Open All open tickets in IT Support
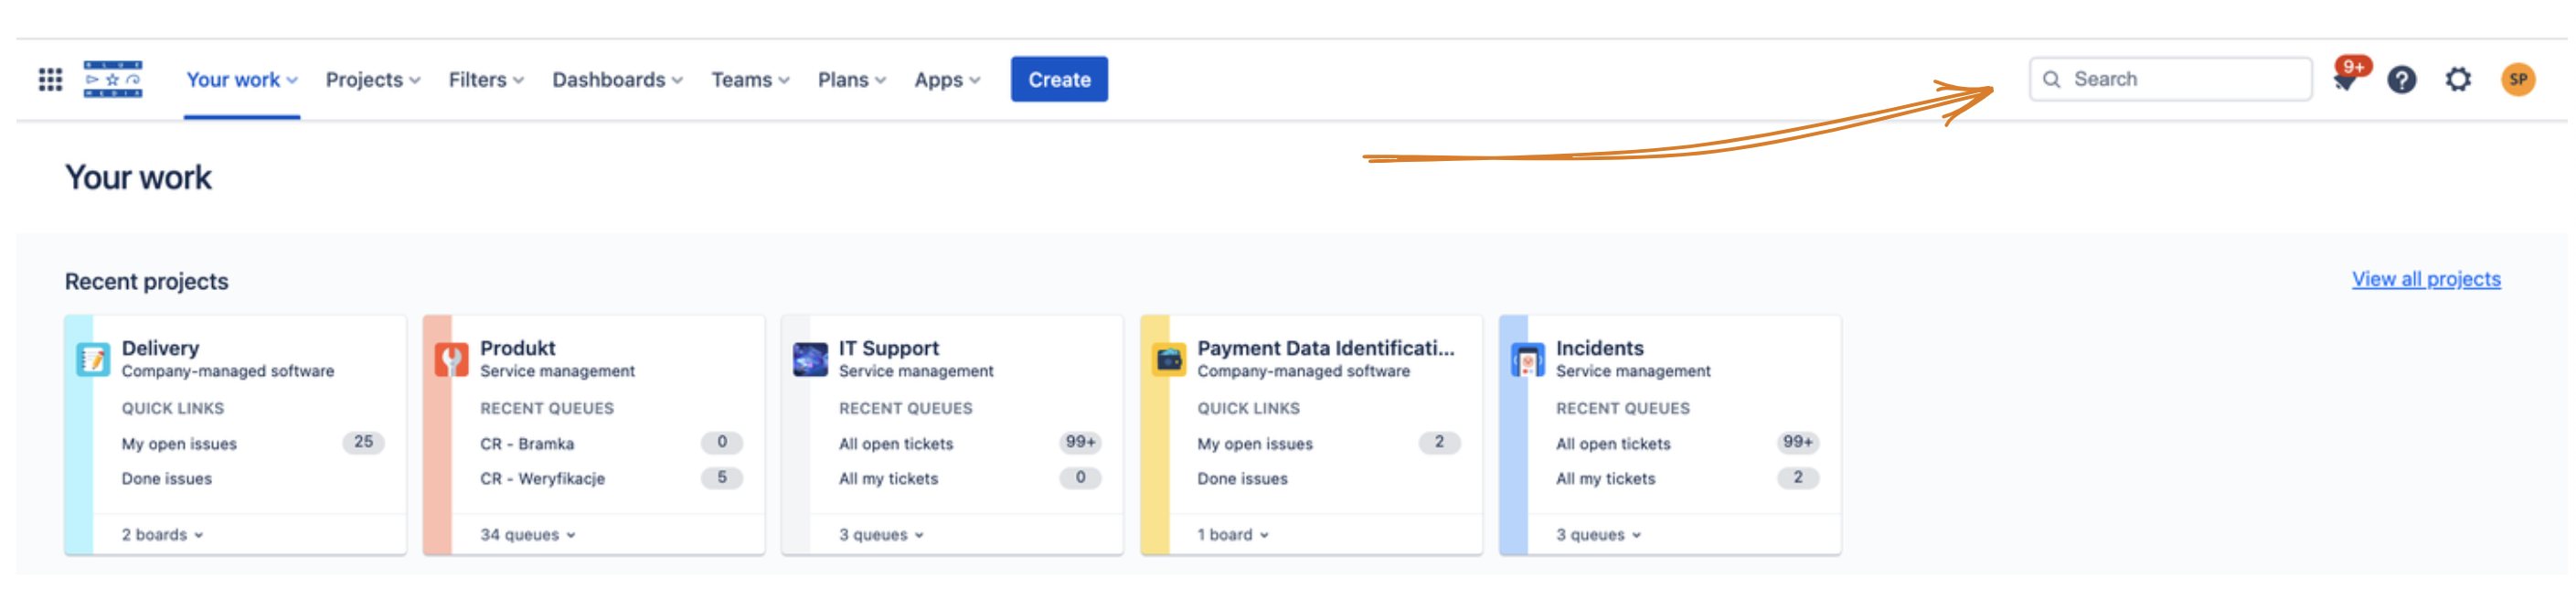Viewport: 2576px width, 611px height. tap(896, 444)
